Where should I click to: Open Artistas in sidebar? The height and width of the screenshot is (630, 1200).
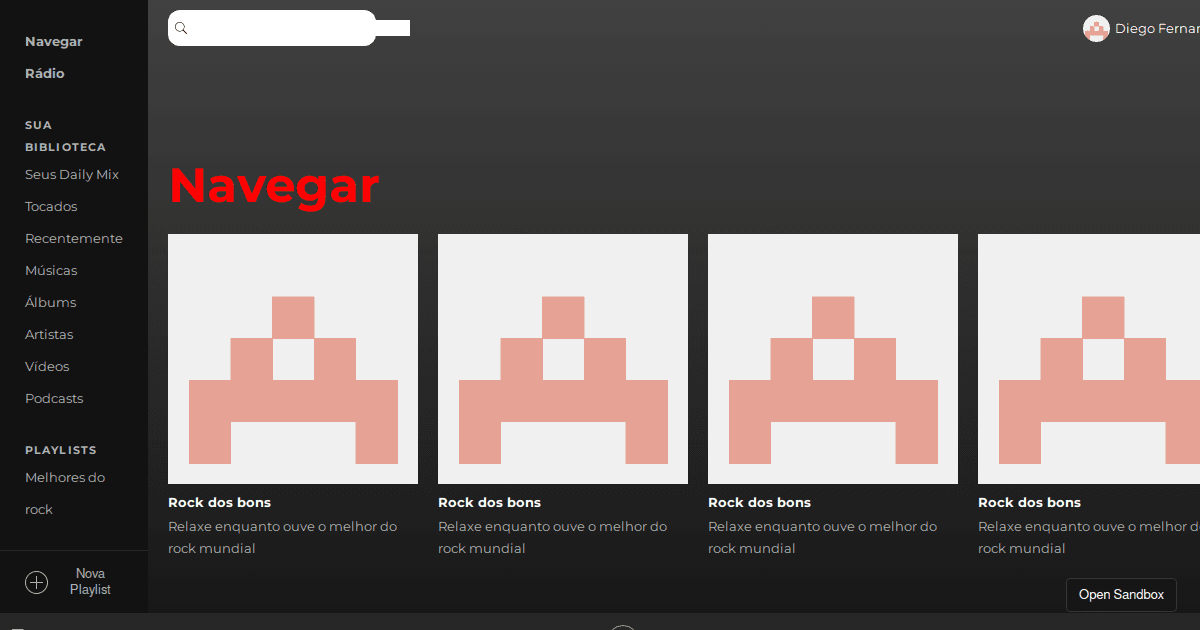click(49, 335)
